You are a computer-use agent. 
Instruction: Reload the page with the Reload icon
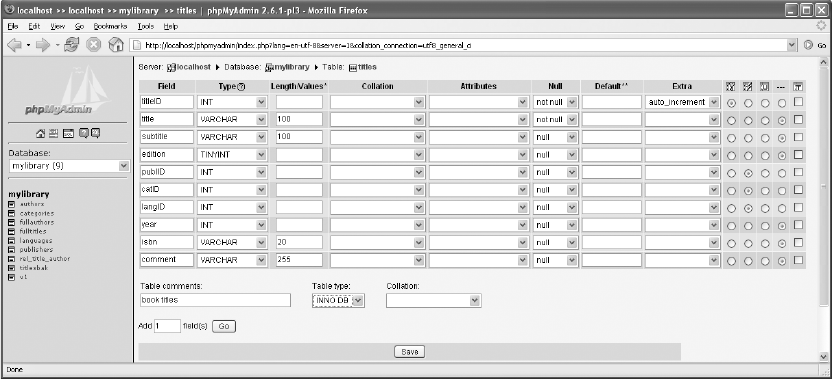click(72, 45)
